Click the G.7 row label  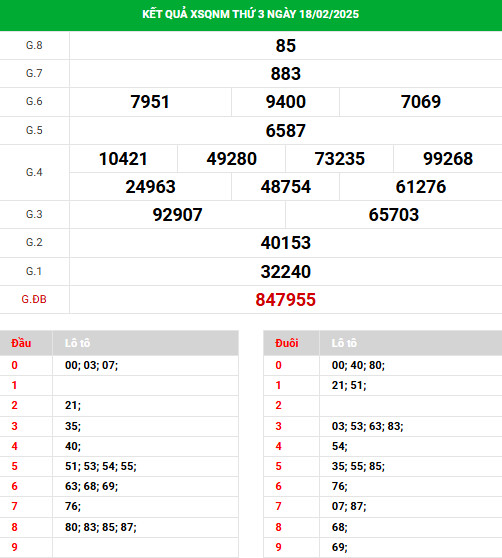click(x=34, y=73)
